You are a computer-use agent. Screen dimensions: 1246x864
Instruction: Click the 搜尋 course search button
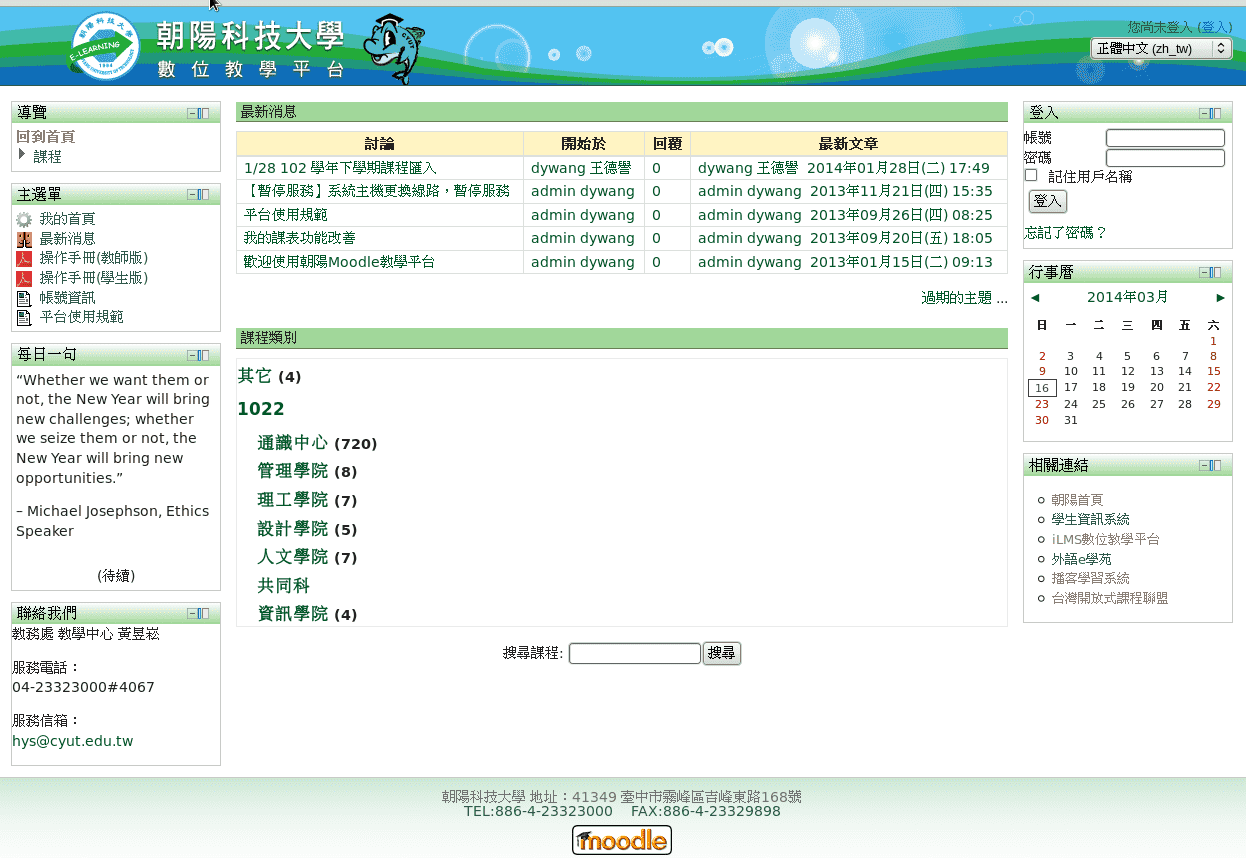722,653
